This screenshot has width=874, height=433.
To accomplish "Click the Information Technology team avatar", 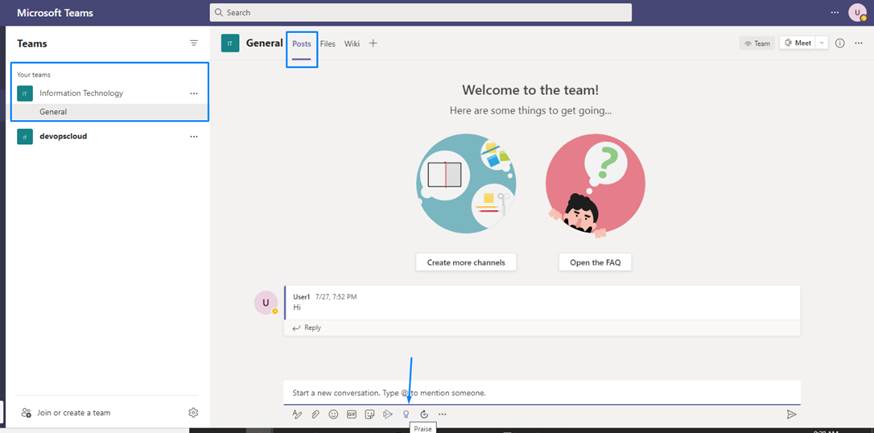I will [x=25, y=94].
